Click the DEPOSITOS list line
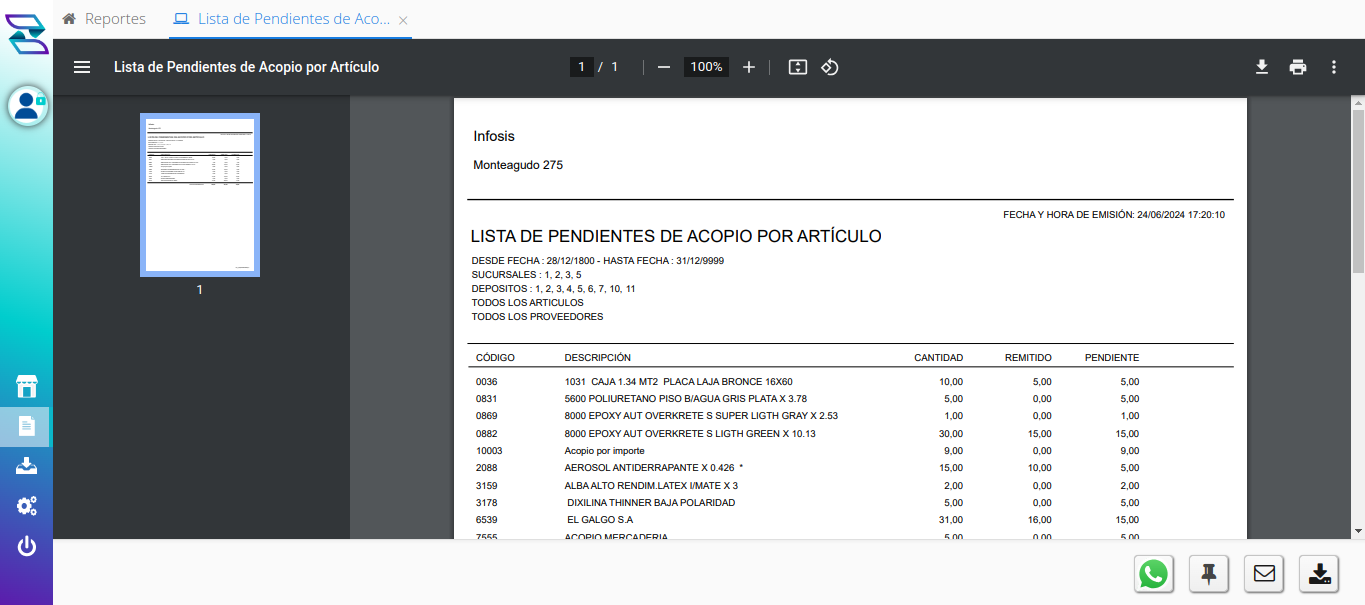The height and width of the screenshot is (605, 1365). click(553, 289)
